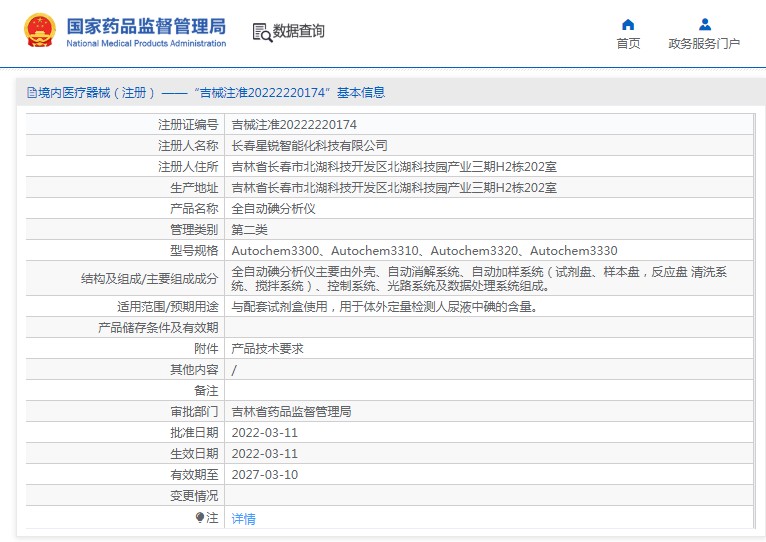Click the slash value in 其他内容
This screenshot has width=766, height=542.
[x=234, y=370]
